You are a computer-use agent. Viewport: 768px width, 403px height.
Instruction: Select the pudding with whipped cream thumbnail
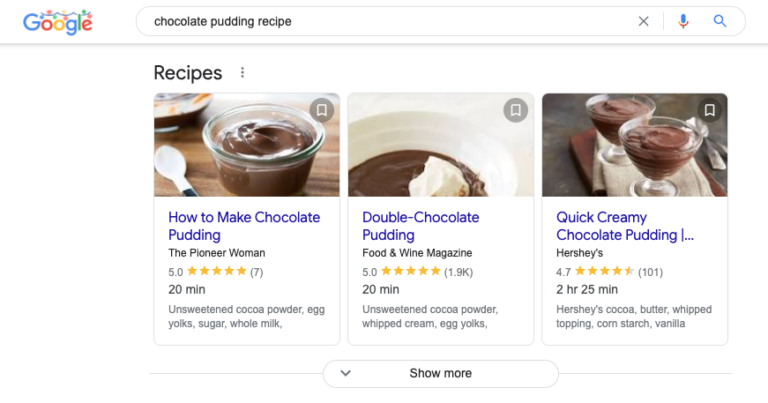(x=441, y=145)
